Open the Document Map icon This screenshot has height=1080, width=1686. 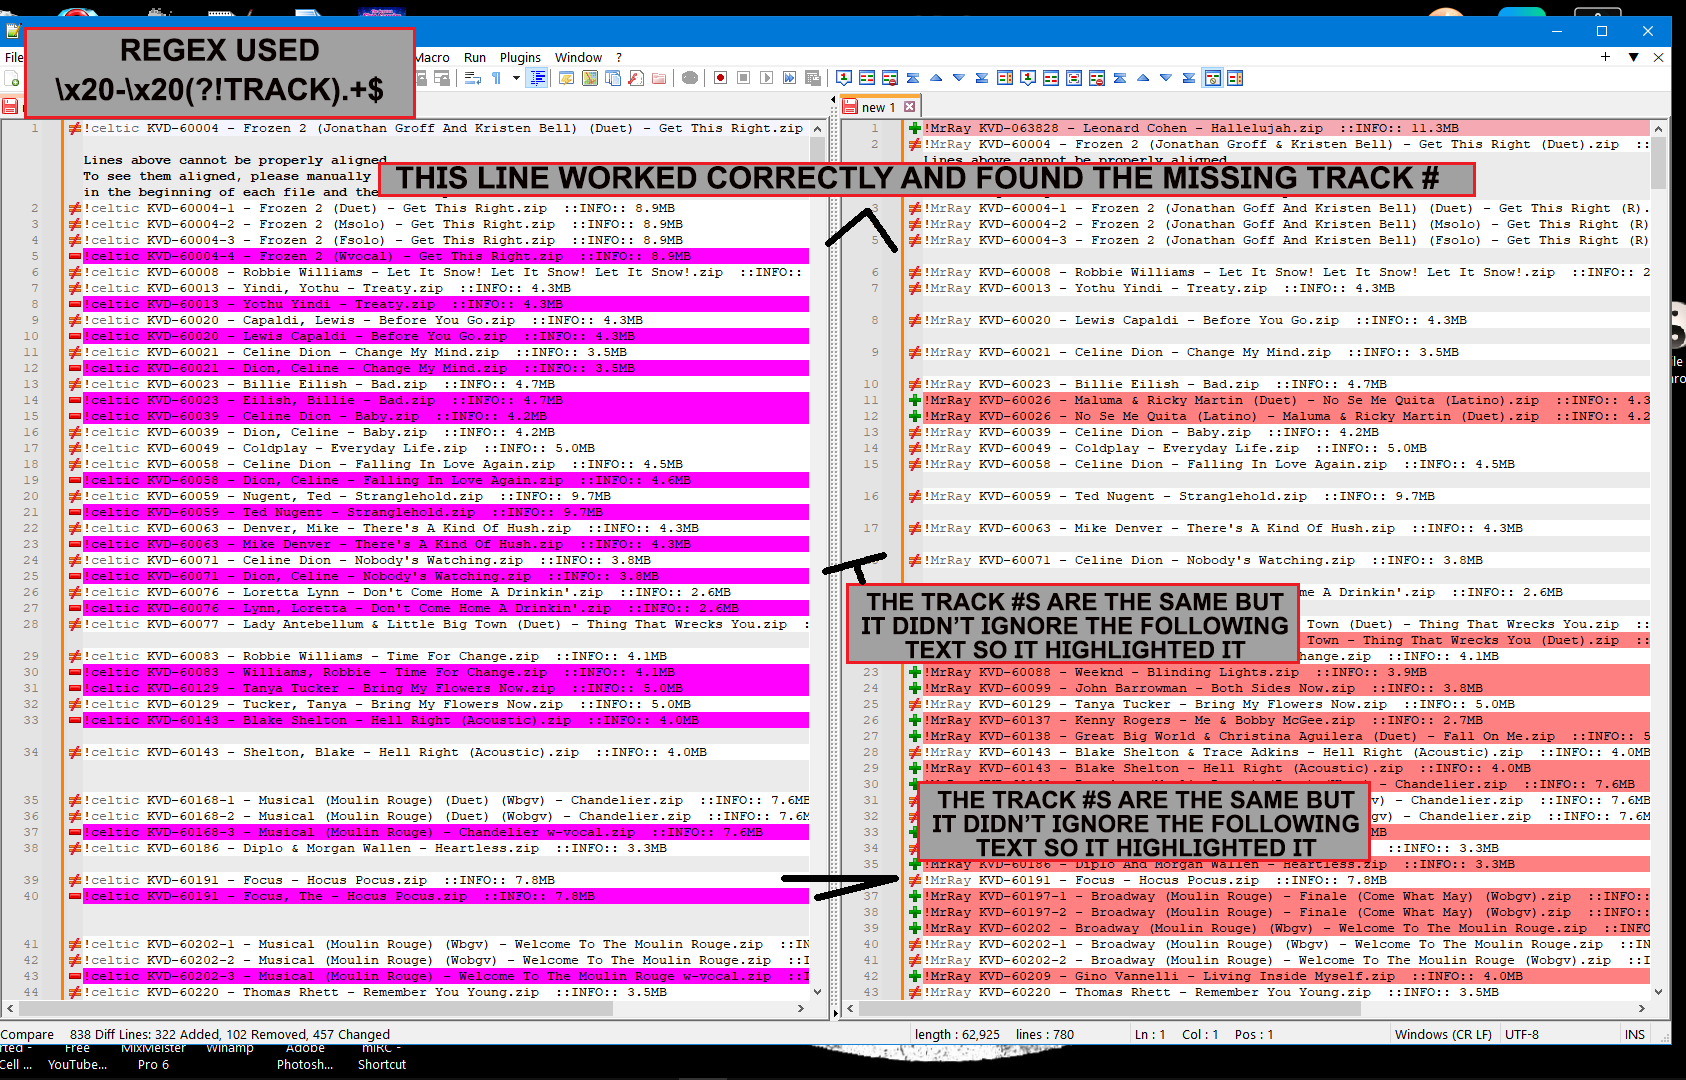(590, 78)
